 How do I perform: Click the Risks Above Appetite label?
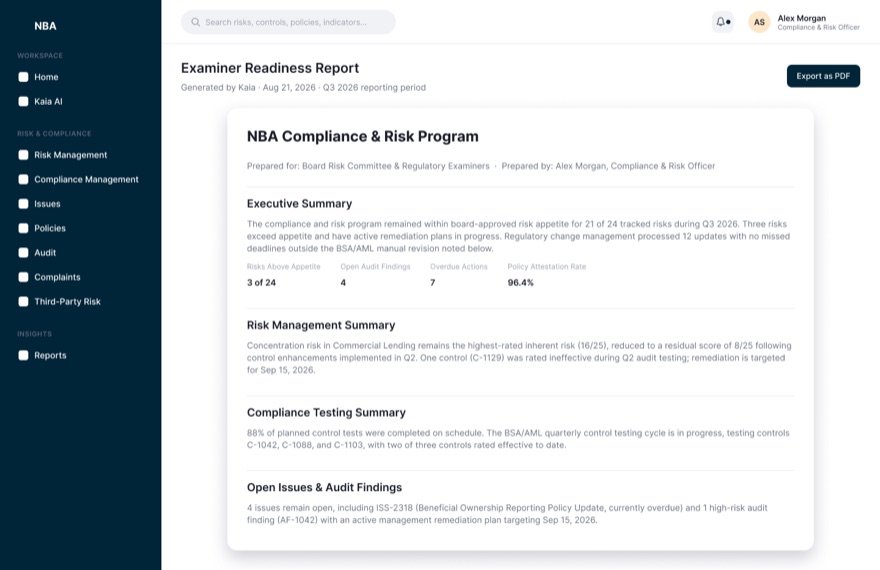(283, 266)
